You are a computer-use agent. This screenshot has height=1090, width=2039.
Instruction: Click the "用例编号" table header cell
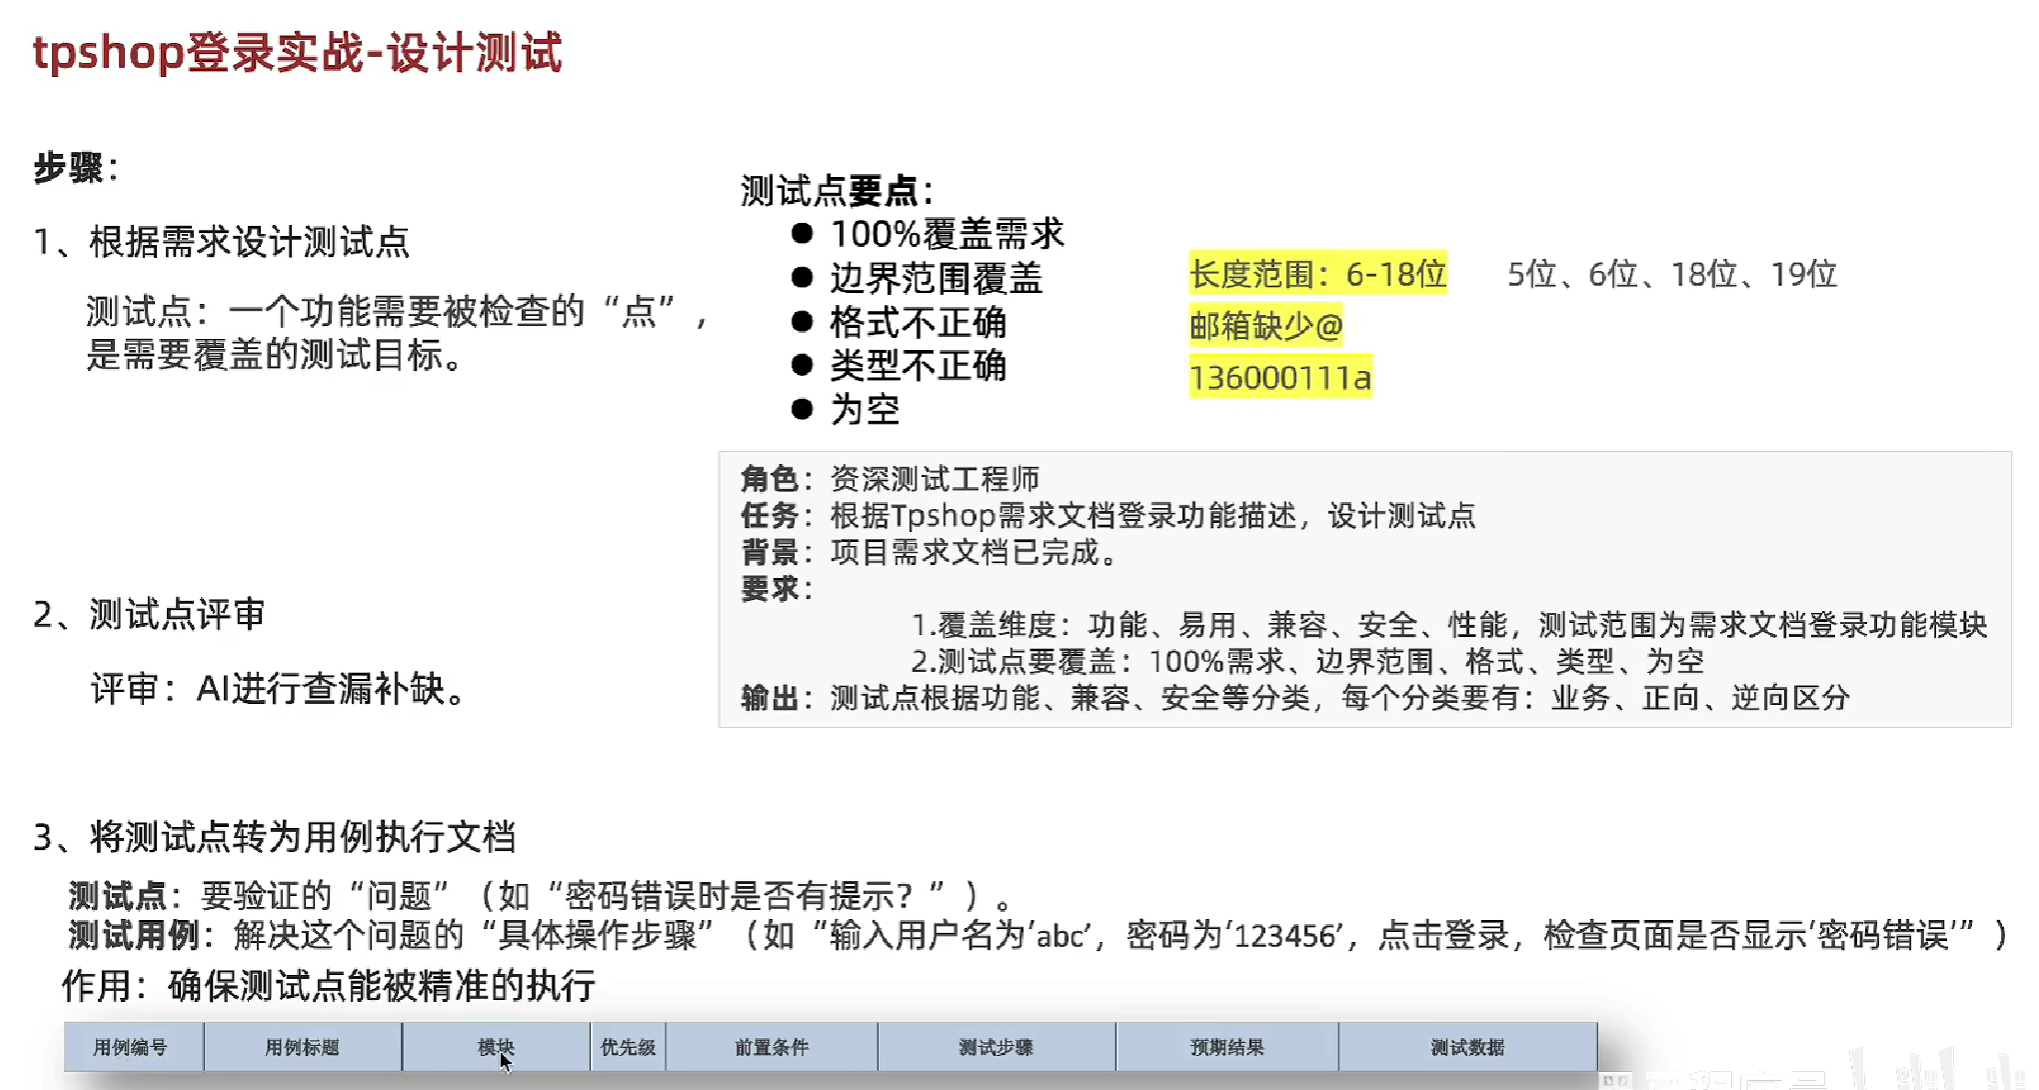(133, 1047)
